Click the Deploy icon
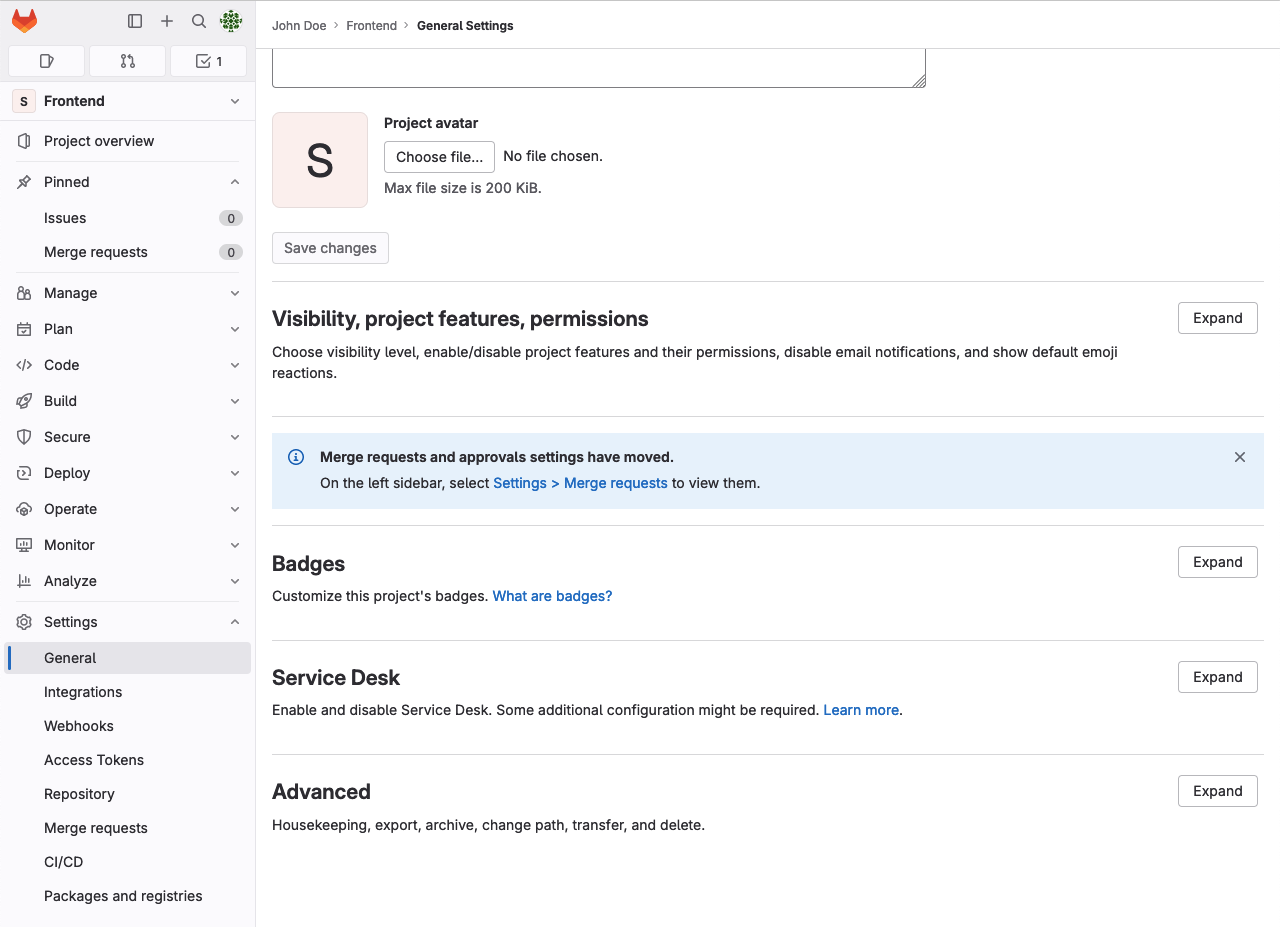Viewport: 1280px width, 927px height. tap(24, 473)
